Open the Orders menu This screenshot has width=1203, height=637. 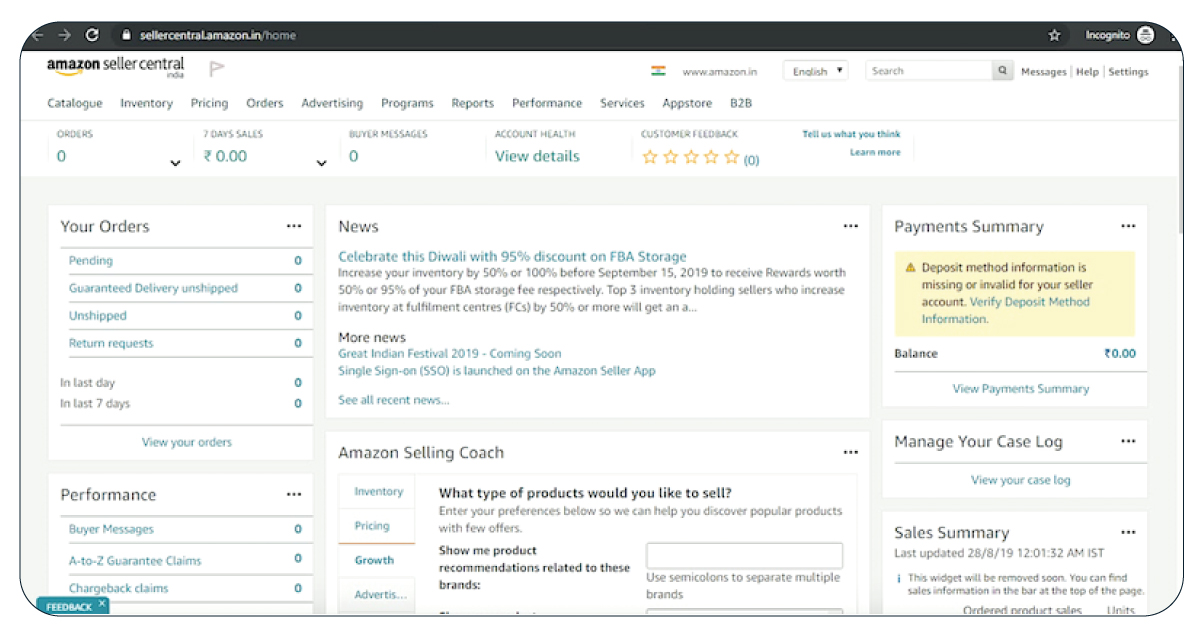point(265,103)
